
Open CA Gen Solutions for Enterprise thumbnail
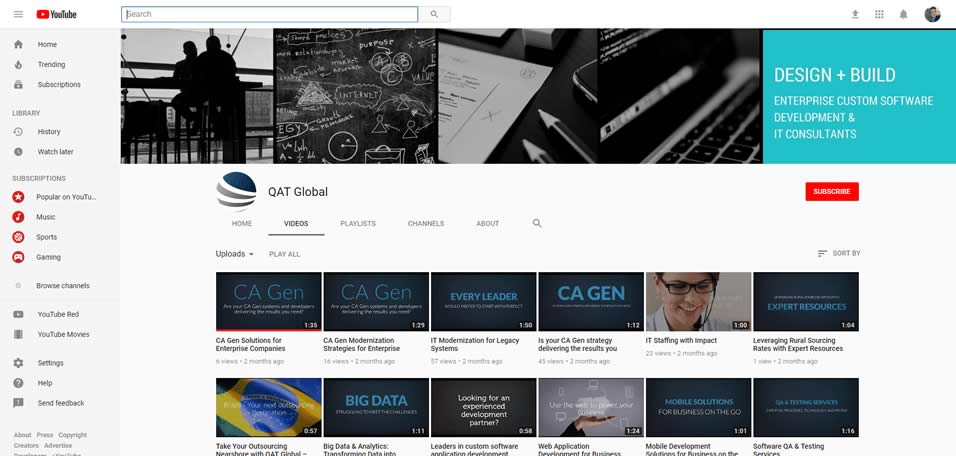268,302
